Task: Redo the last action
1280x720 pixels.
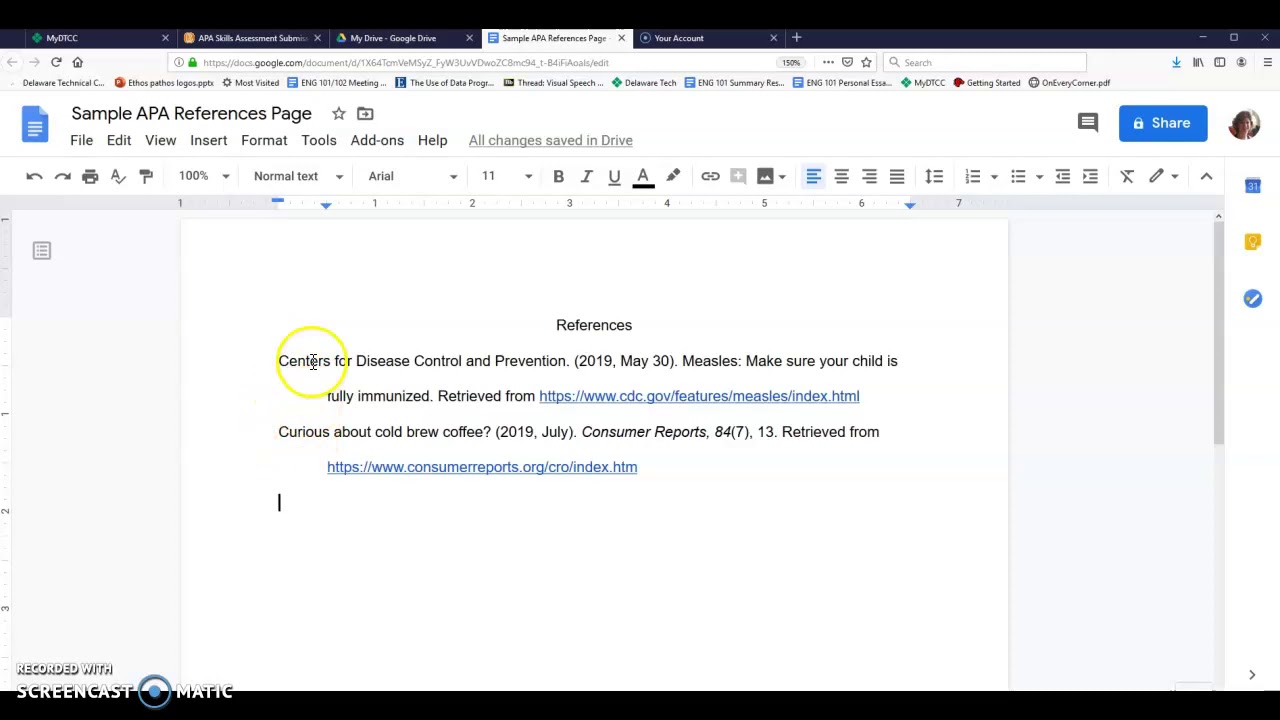Action: pyautogui.click(x=62, y=176)
